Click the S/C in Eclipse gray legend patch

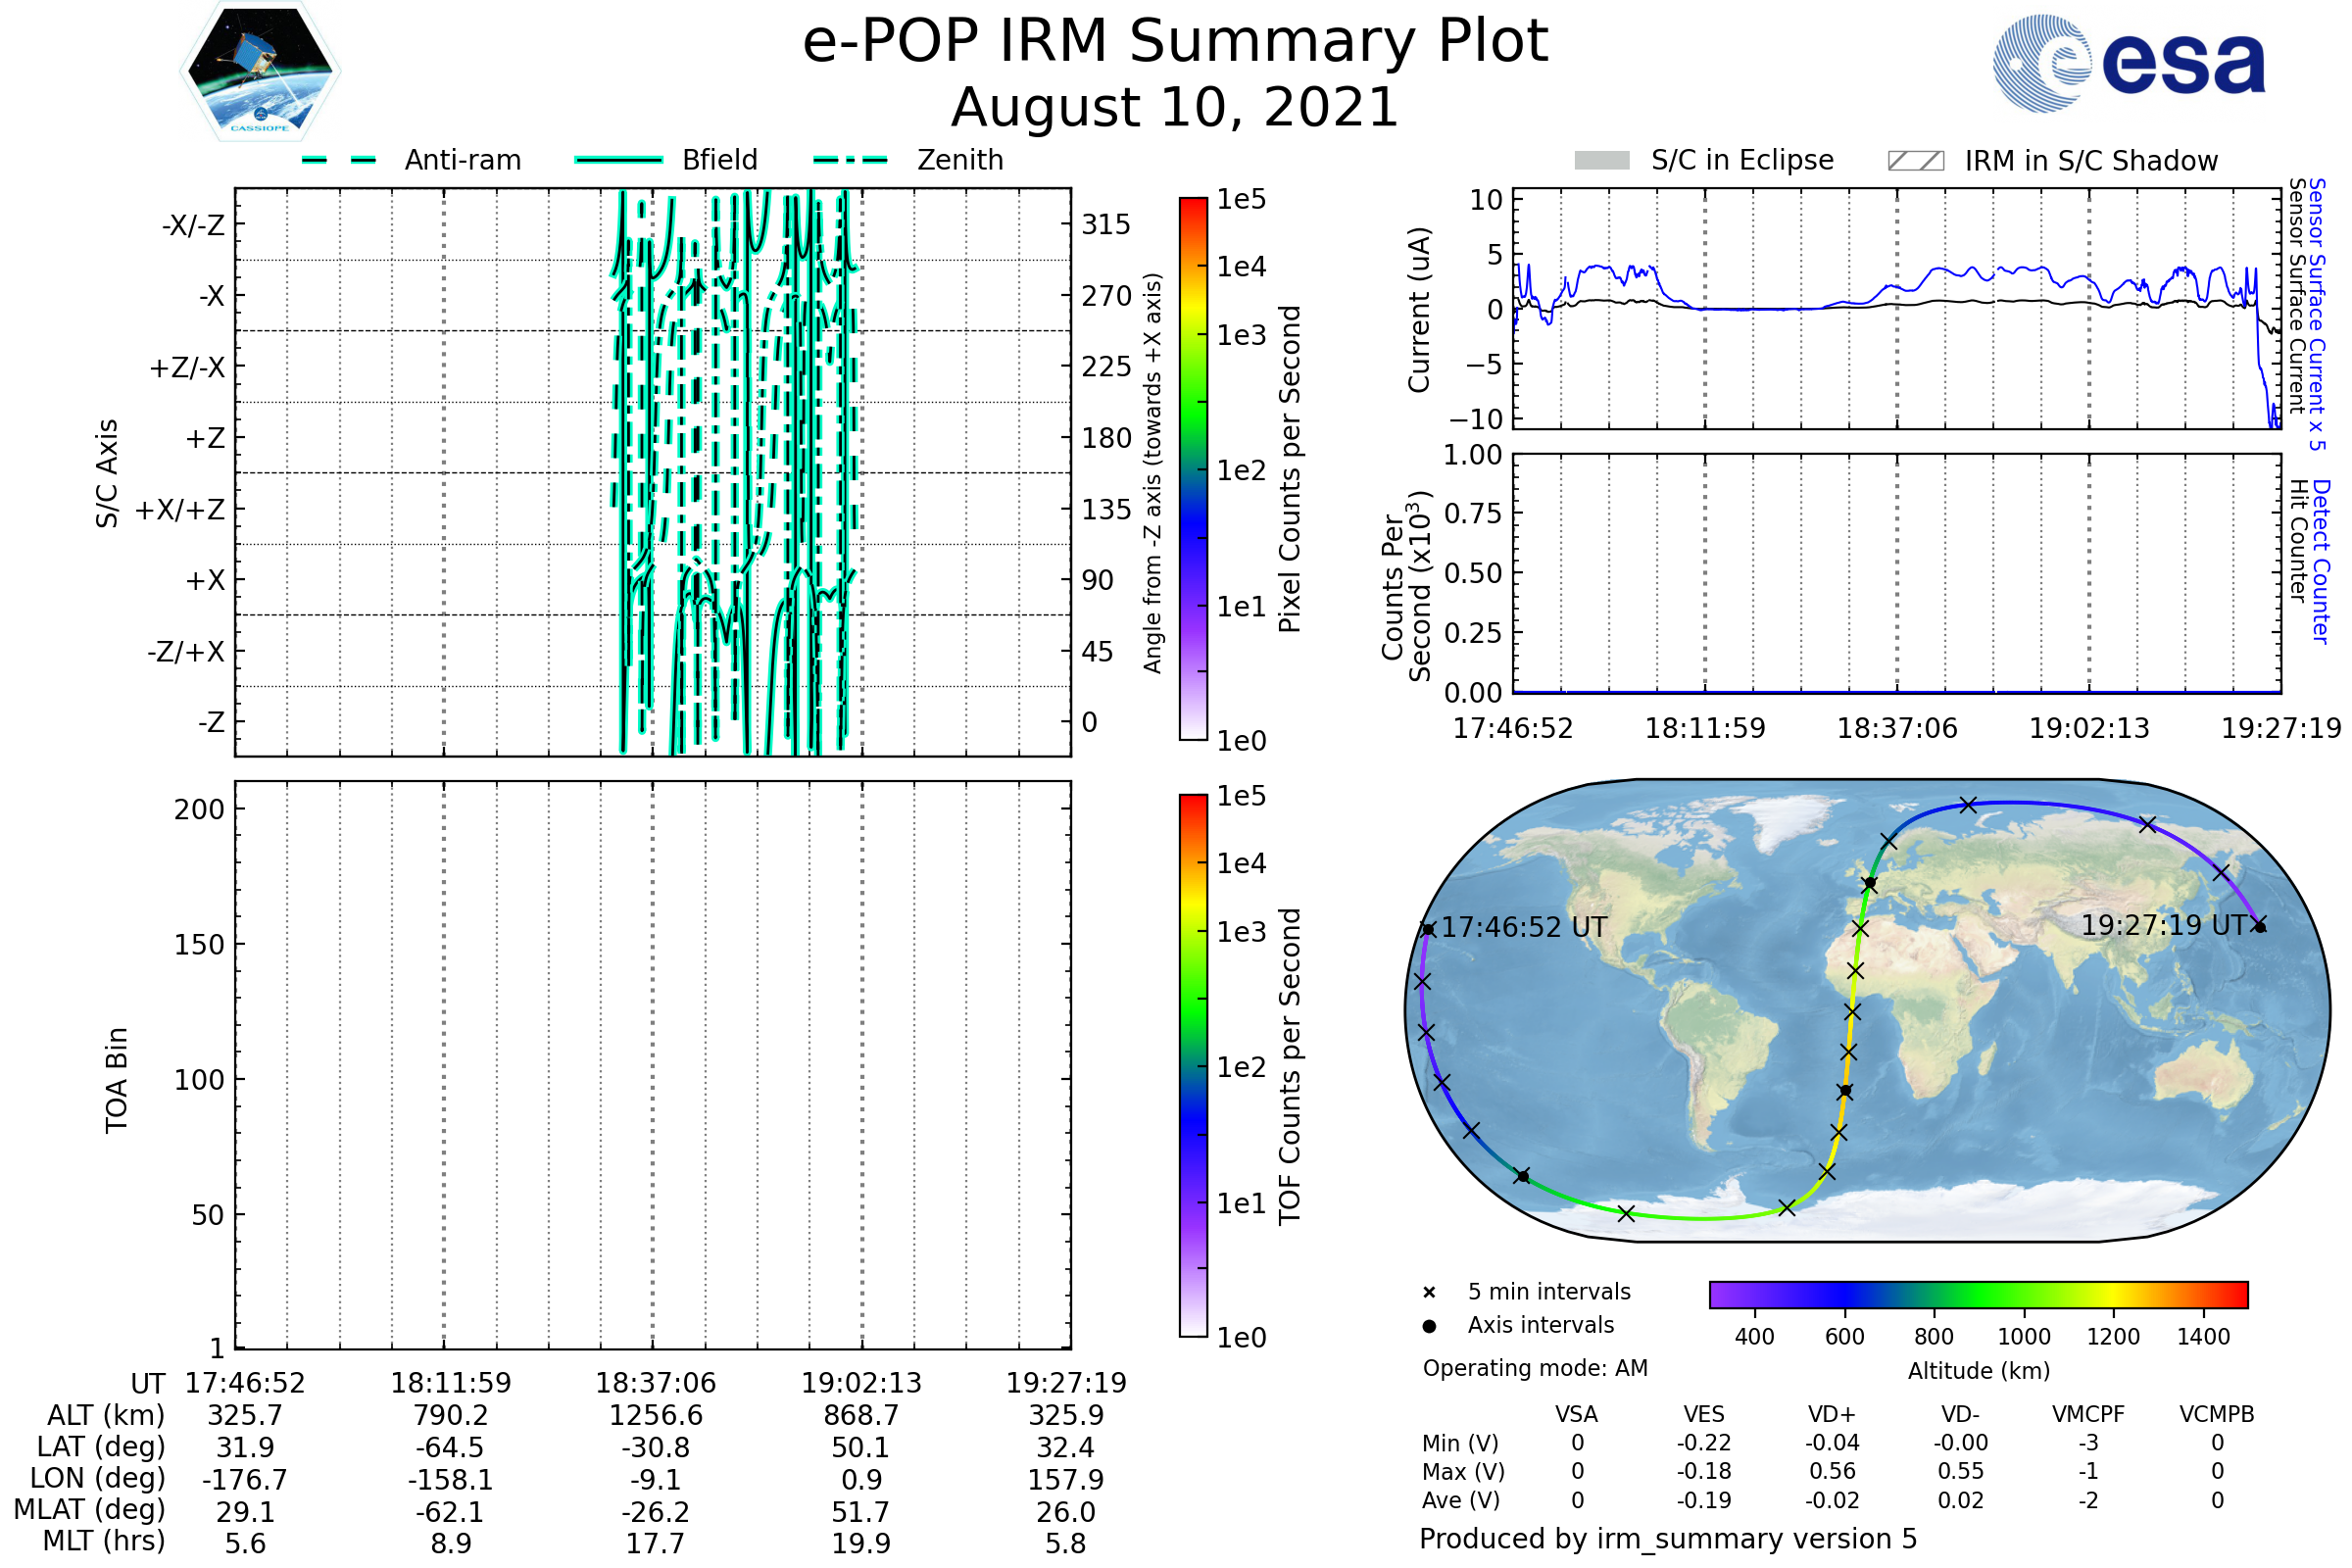click(1601, 161)
